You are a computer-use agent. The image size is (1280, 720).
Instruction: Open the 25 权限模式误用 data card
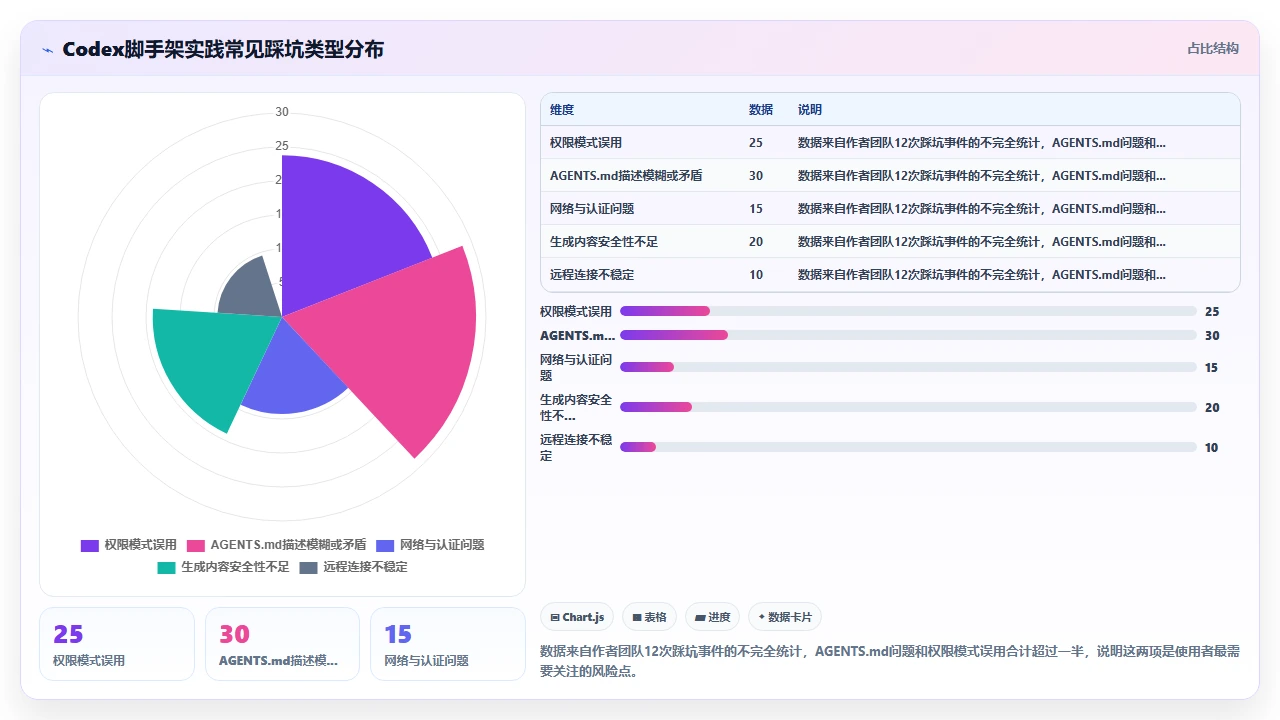coord(117,644)
